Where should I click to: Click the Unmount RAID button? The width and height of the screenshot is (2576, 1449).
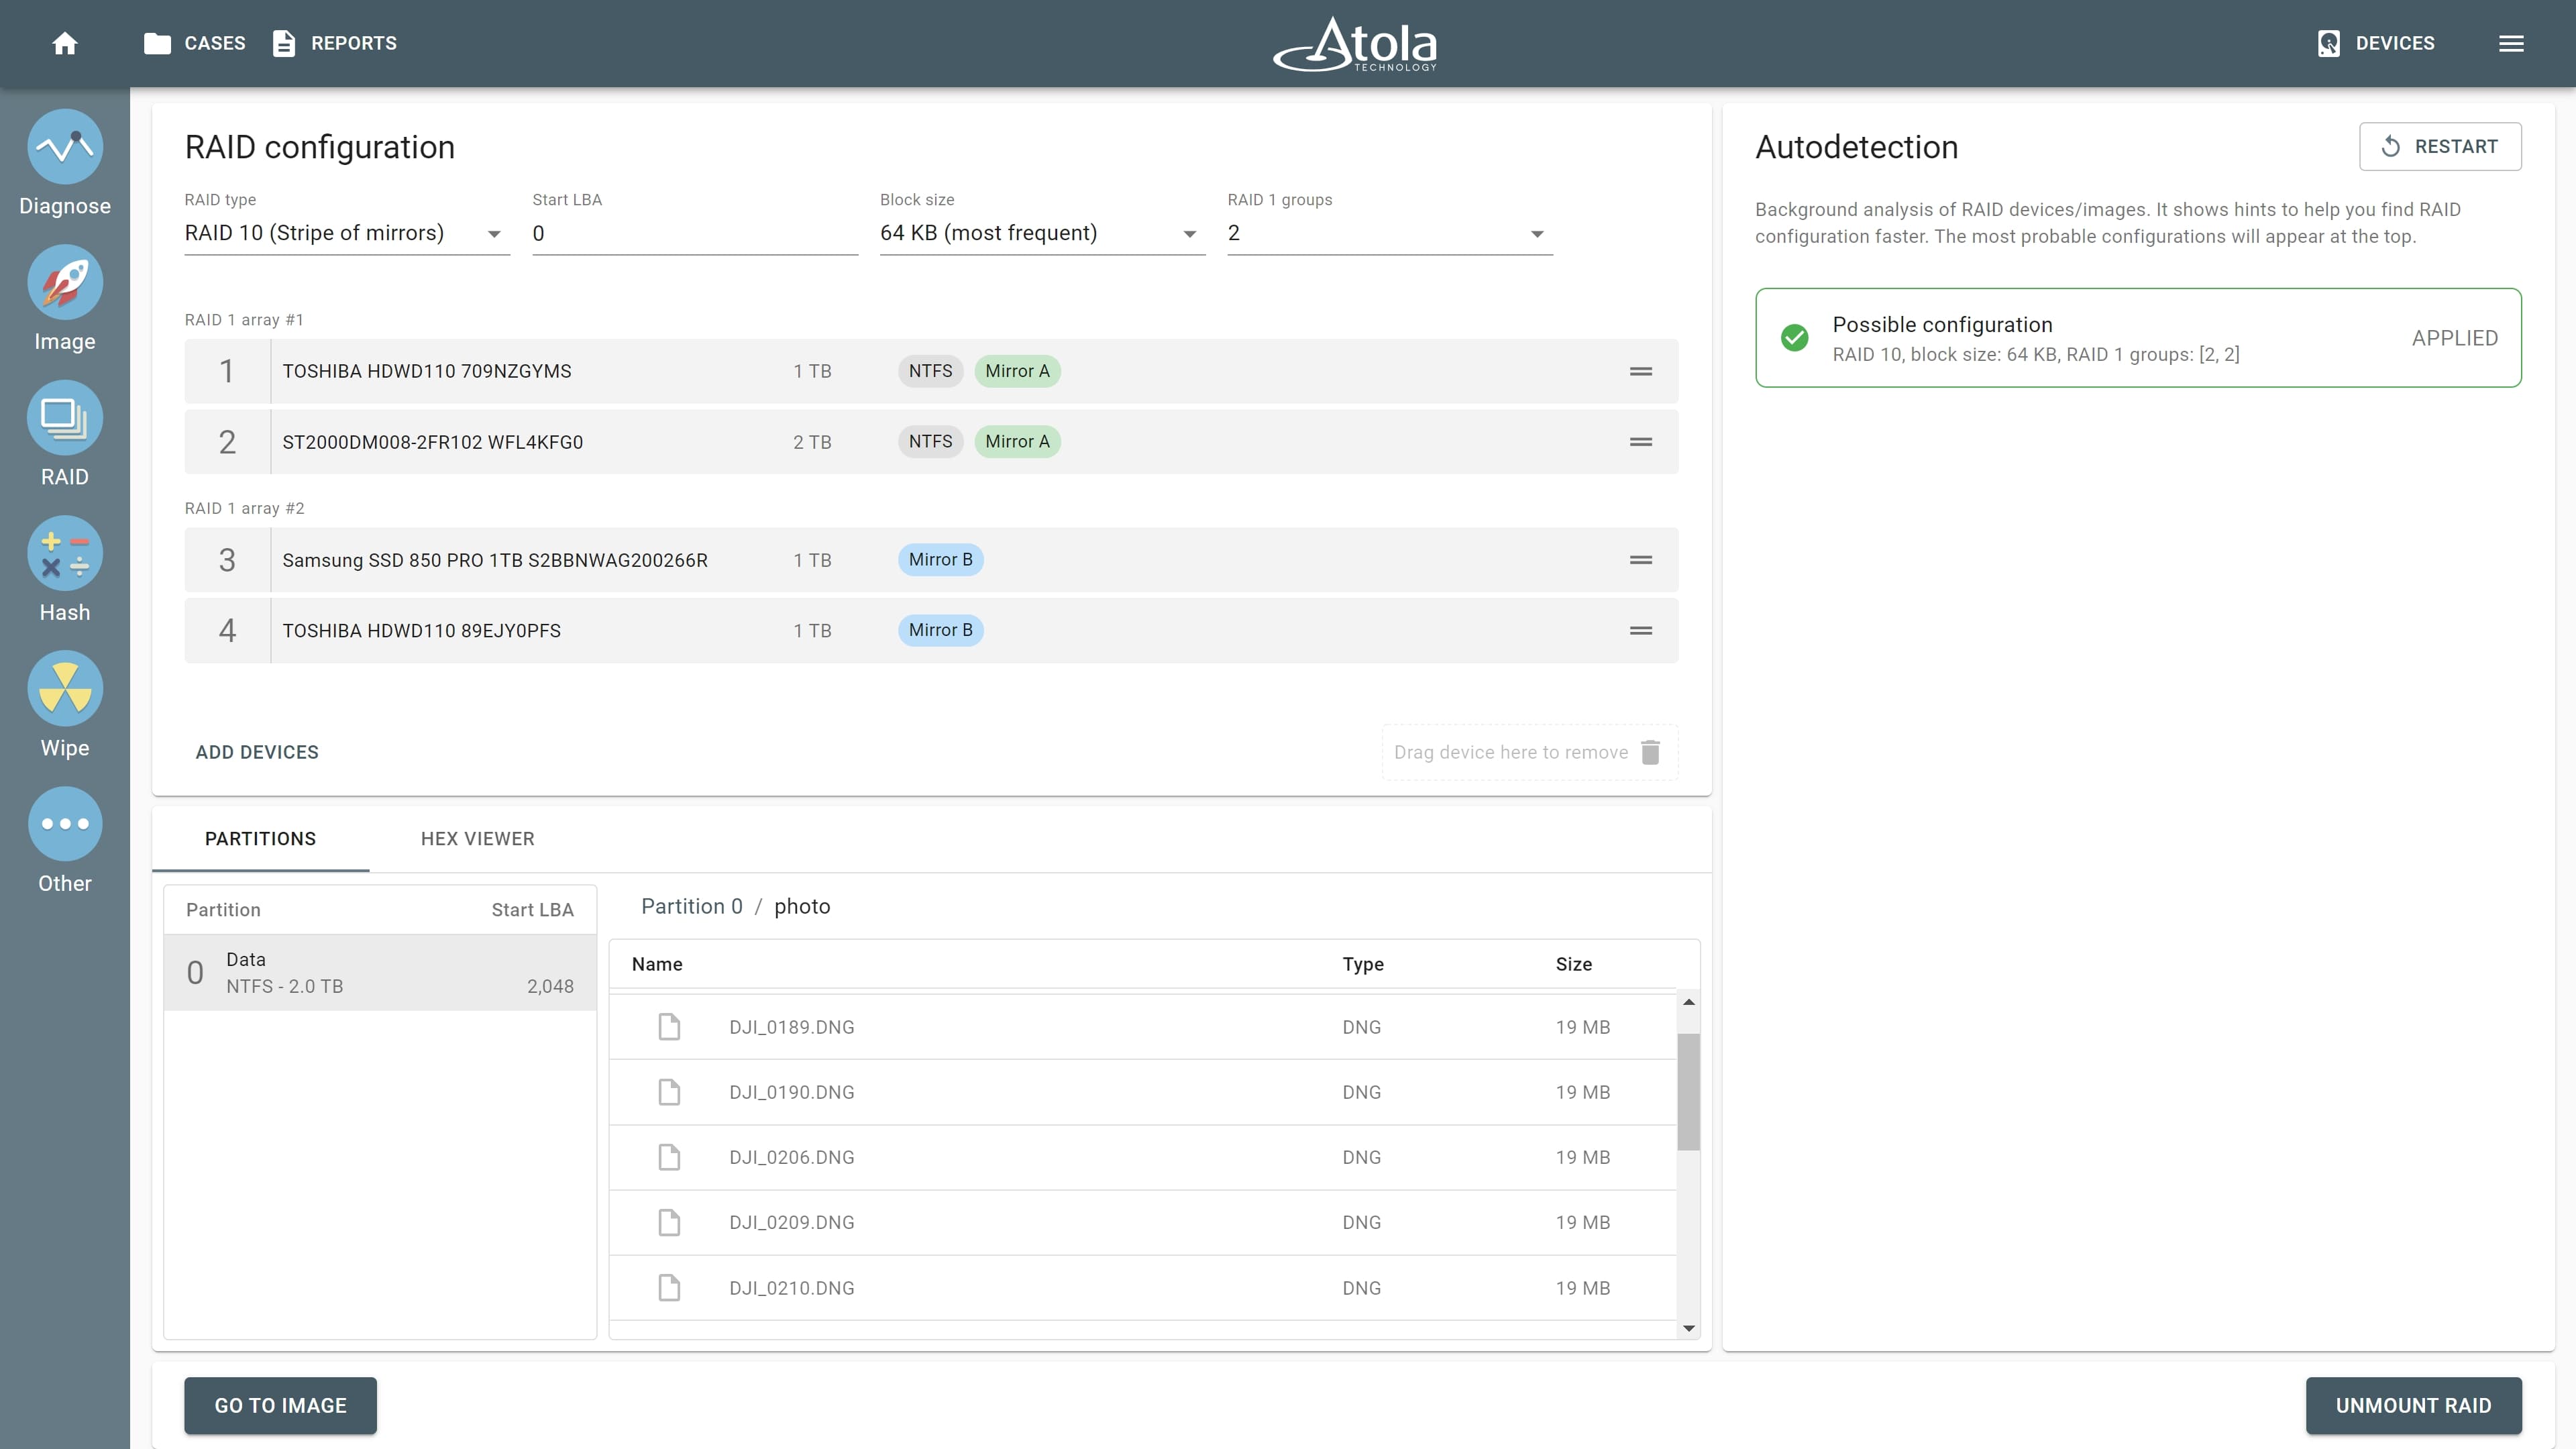click(2413, 1405)
